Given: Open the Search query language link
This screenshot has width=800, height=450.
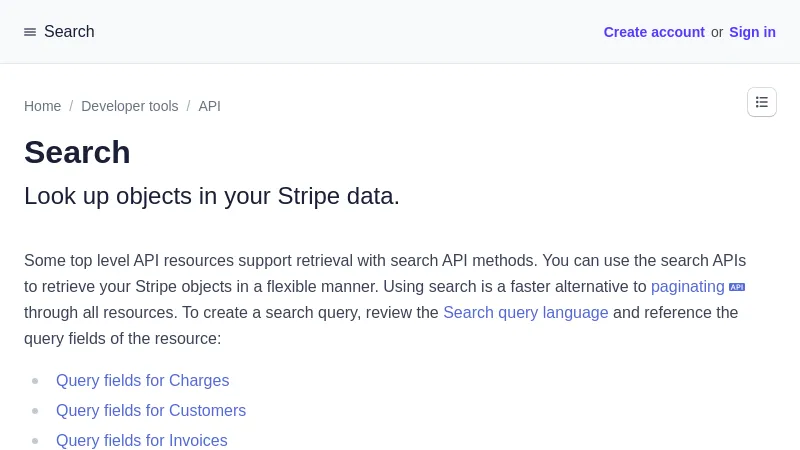Looking at the screenshot, I should pyautogui.click(x=525, y=313).
